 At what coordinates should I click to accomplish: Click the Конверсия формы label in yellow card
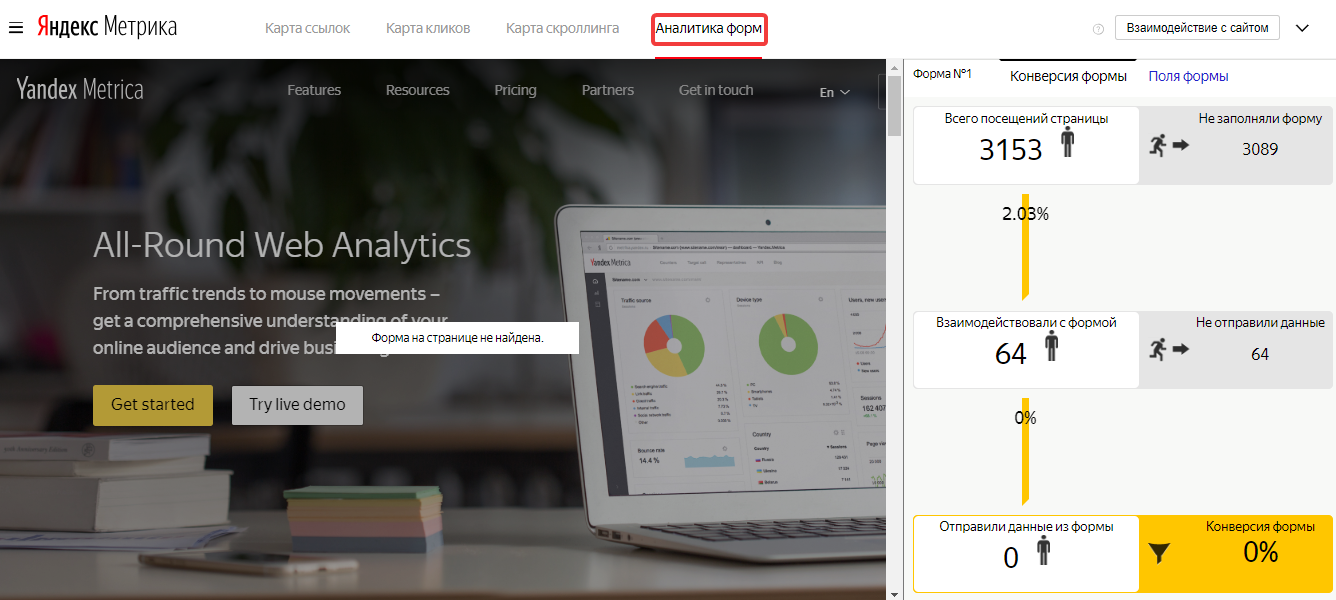tap(1260, 526)
